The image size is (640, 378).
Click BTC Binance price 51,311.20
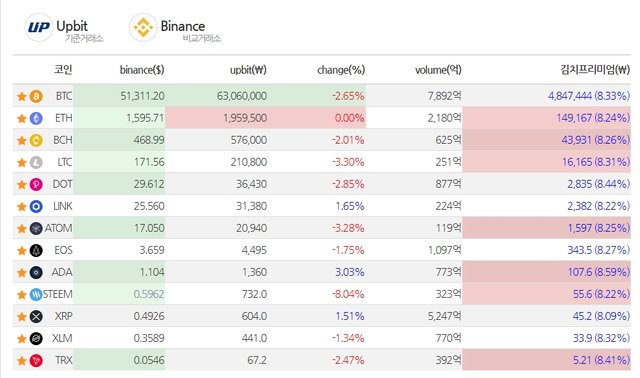point(142,96)
